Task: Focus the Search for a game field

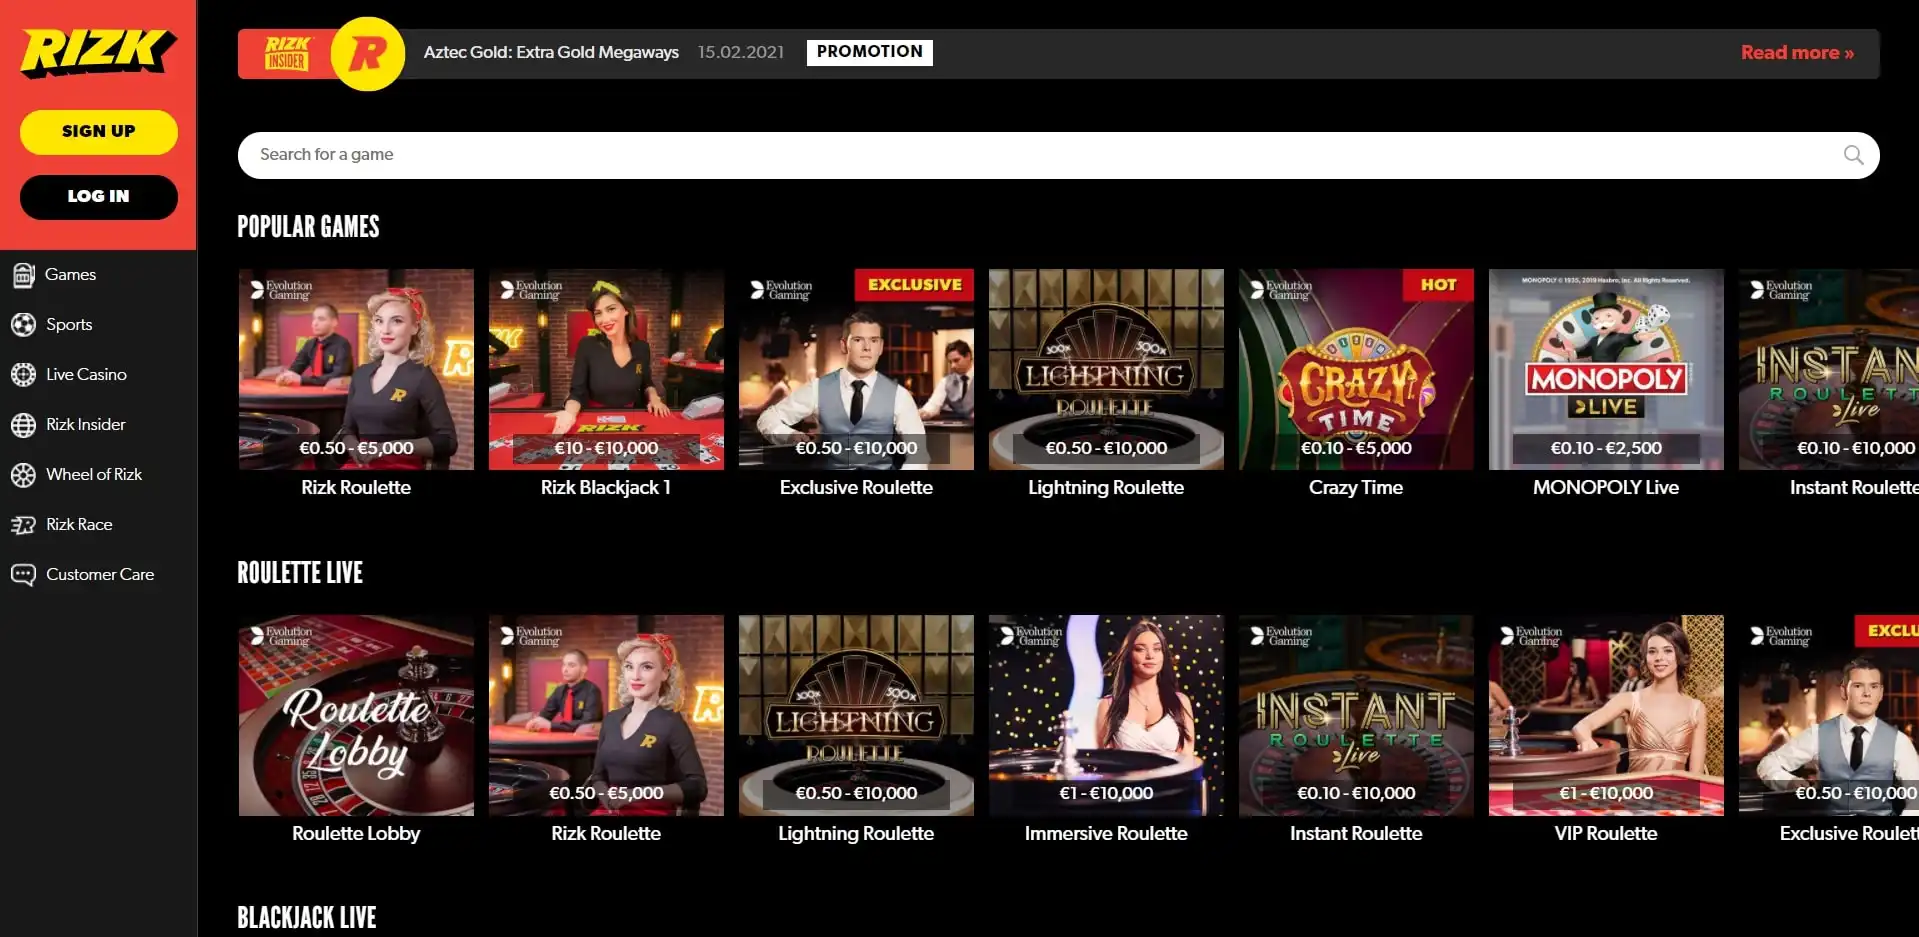Action: pyautogui.click(x=1040, y=155)
